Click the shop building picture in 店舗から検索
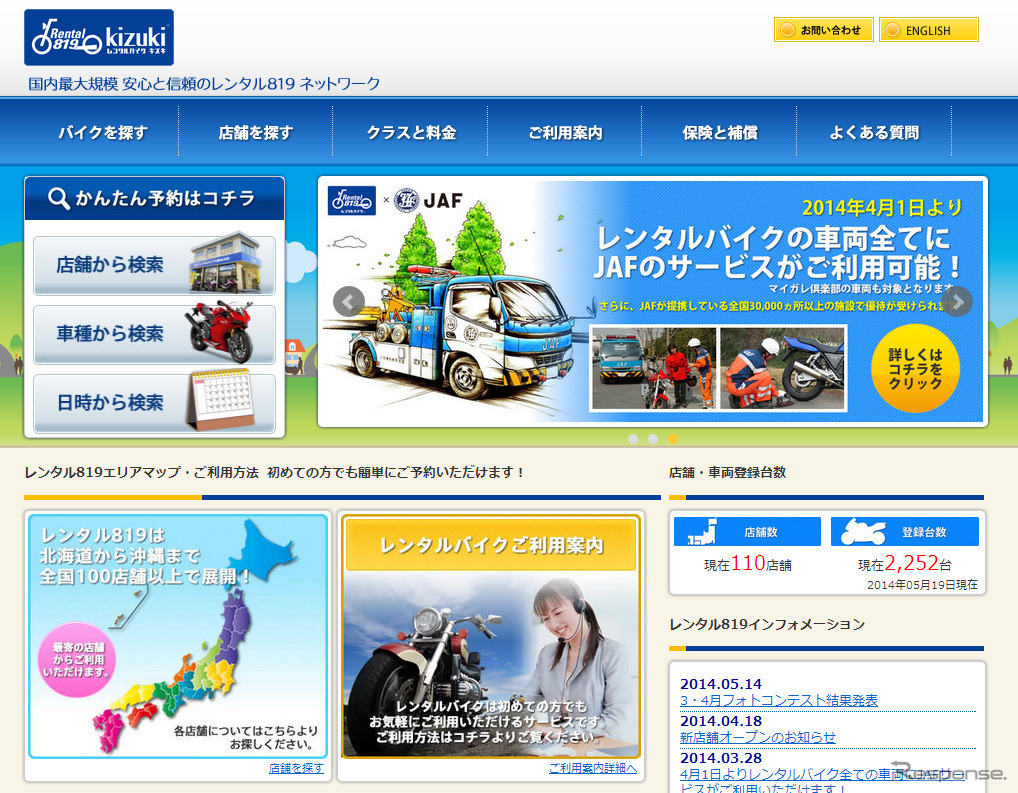 pyautogui.click(x=225, y=262)
